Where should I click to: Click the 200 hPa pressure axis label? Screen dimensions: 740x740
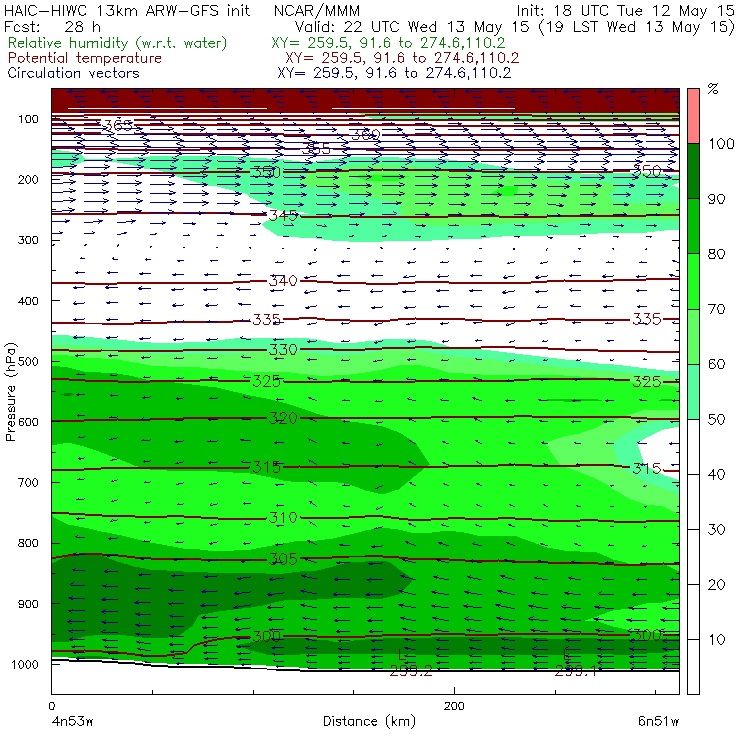28,179
